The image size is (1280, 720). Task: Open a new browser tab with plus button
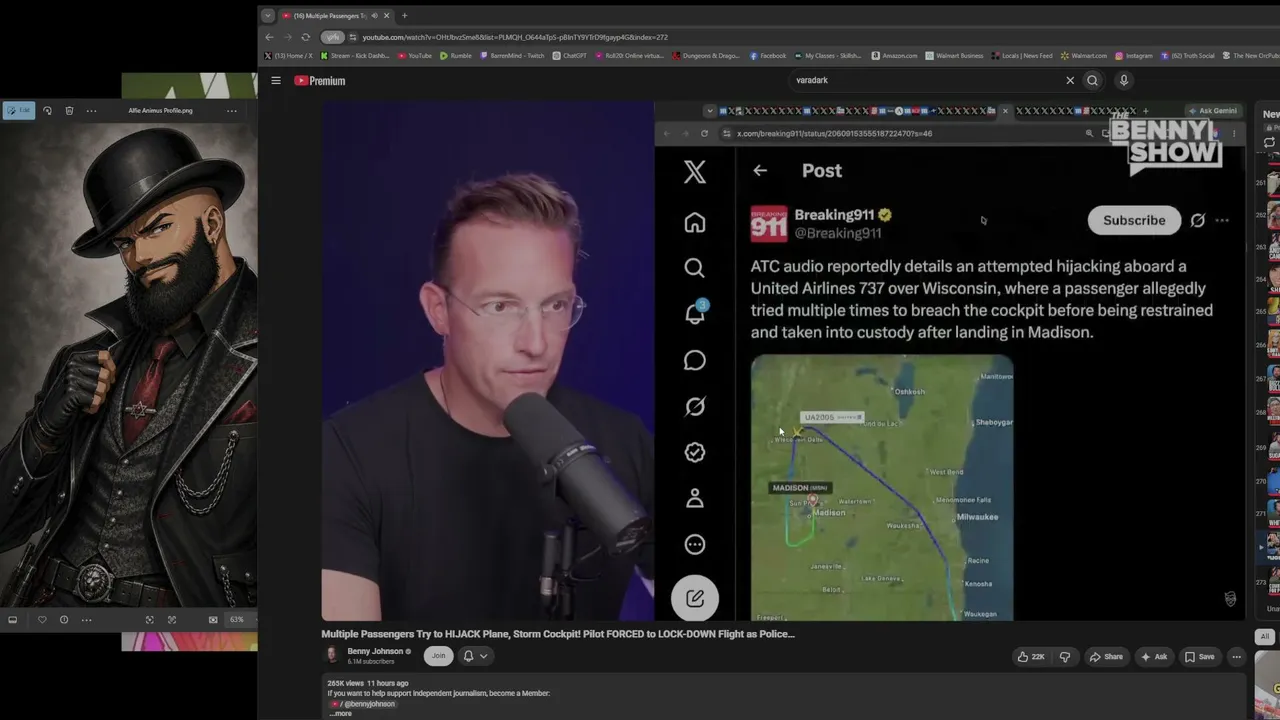(404, 16)
